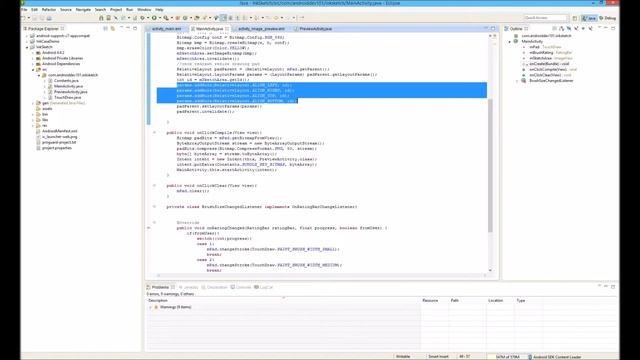This screenshot has height=360, width=640.
Task: Open the Refactor menu
Action: coord(49,9)
